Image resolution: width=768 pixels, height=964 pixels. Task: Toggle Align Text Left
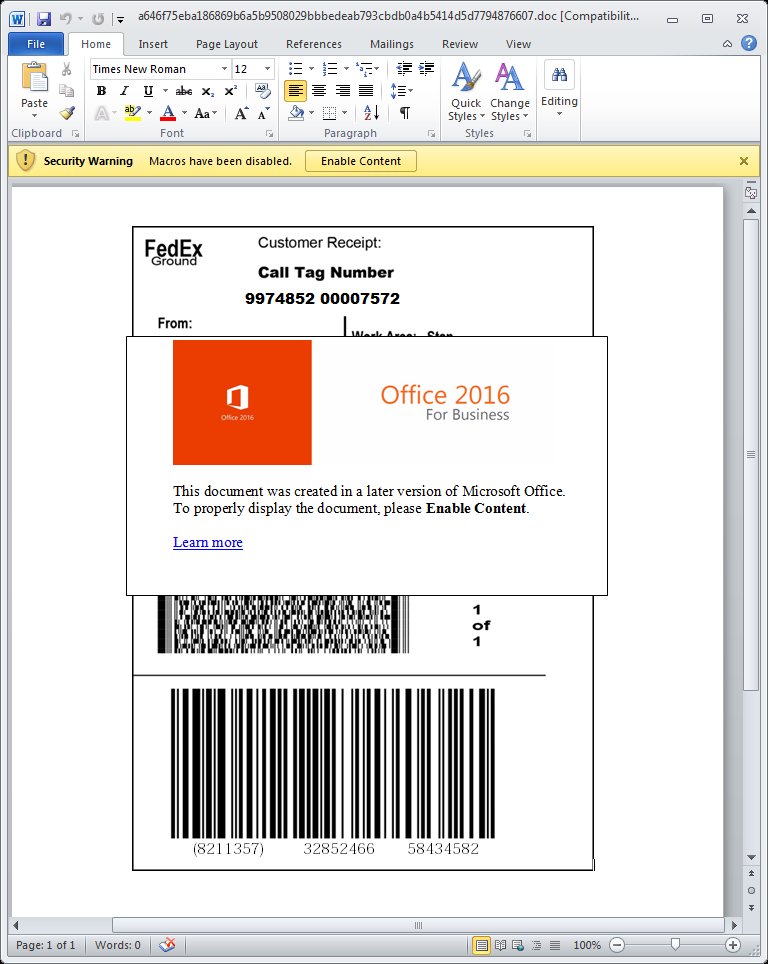295,91
